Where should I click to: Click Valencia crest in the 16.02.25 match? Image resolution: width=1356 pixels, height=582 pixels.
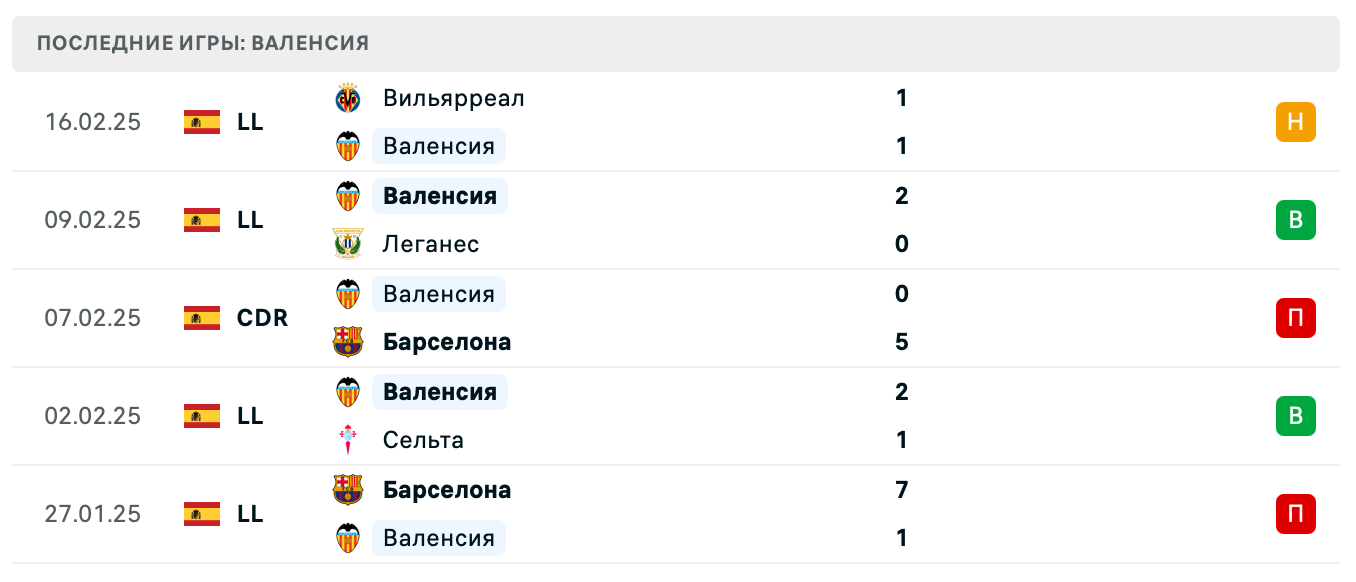pos(348,146)
